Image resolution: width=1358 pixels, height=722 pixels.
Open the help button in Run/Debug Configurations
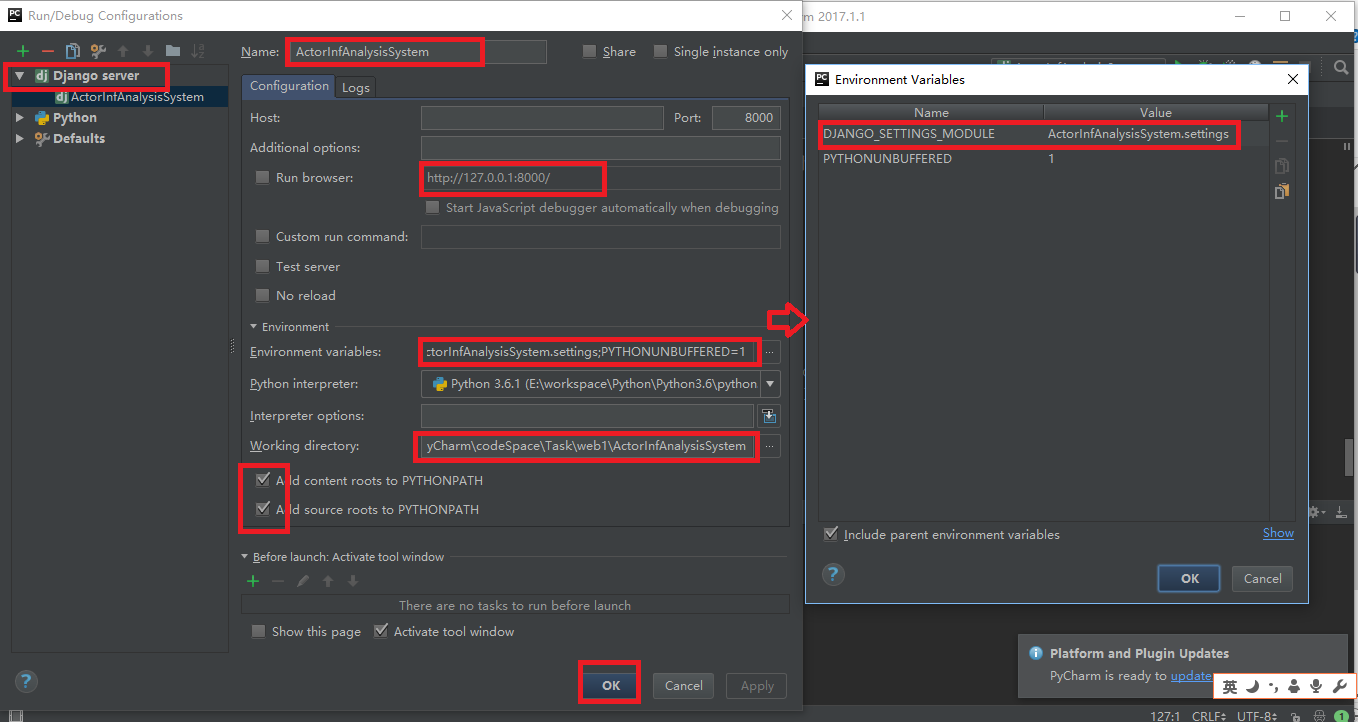pos(26,682)
